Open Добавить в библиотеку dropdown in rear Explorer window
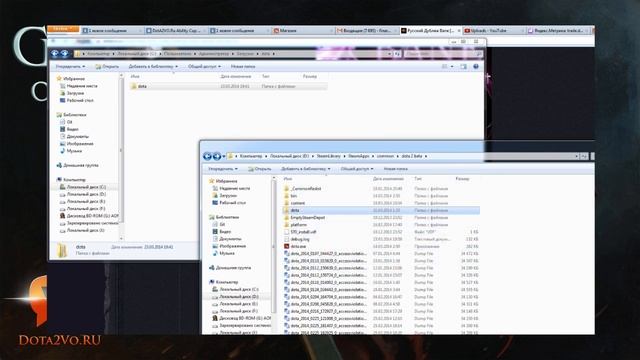Screen dimensions: 640x360 (153, 67)
